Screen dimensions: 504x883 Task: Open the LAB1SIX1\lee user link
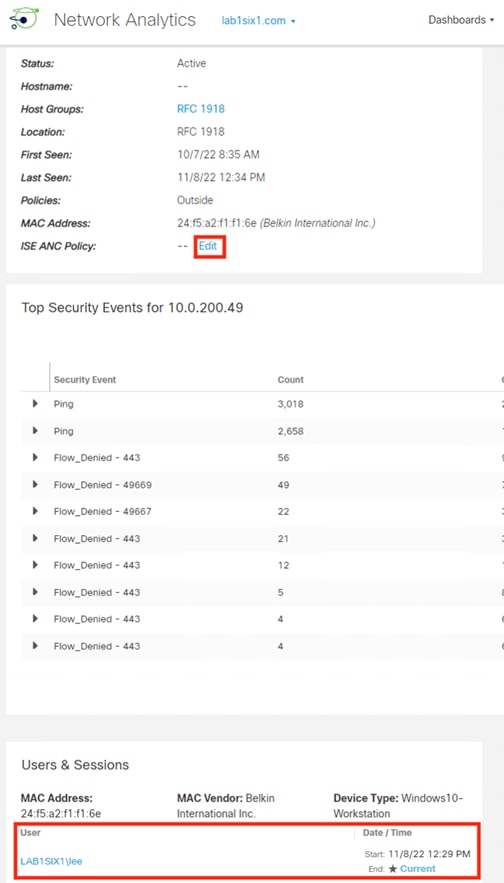pyautogui.click(x=51, y=861)
